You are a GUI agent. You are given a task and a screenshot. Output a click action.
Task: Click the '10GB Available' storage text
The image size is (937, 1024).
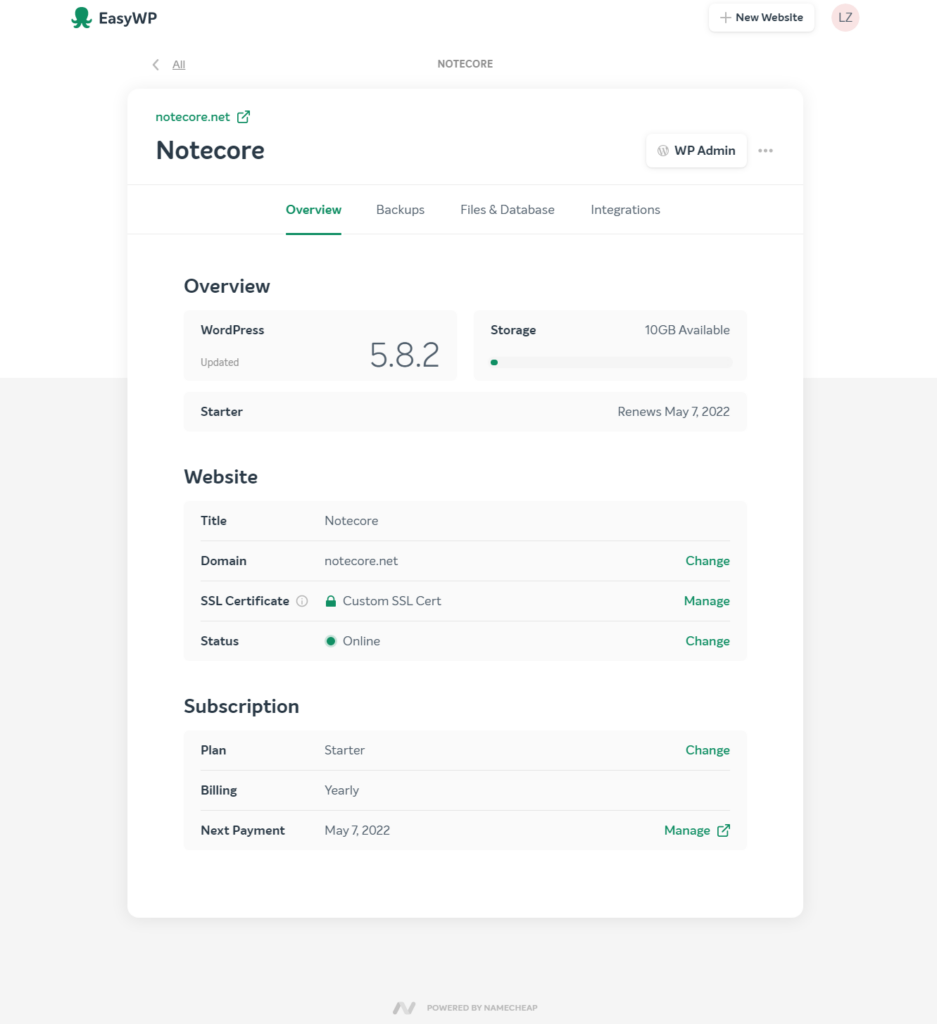click(x=687, y=330)
